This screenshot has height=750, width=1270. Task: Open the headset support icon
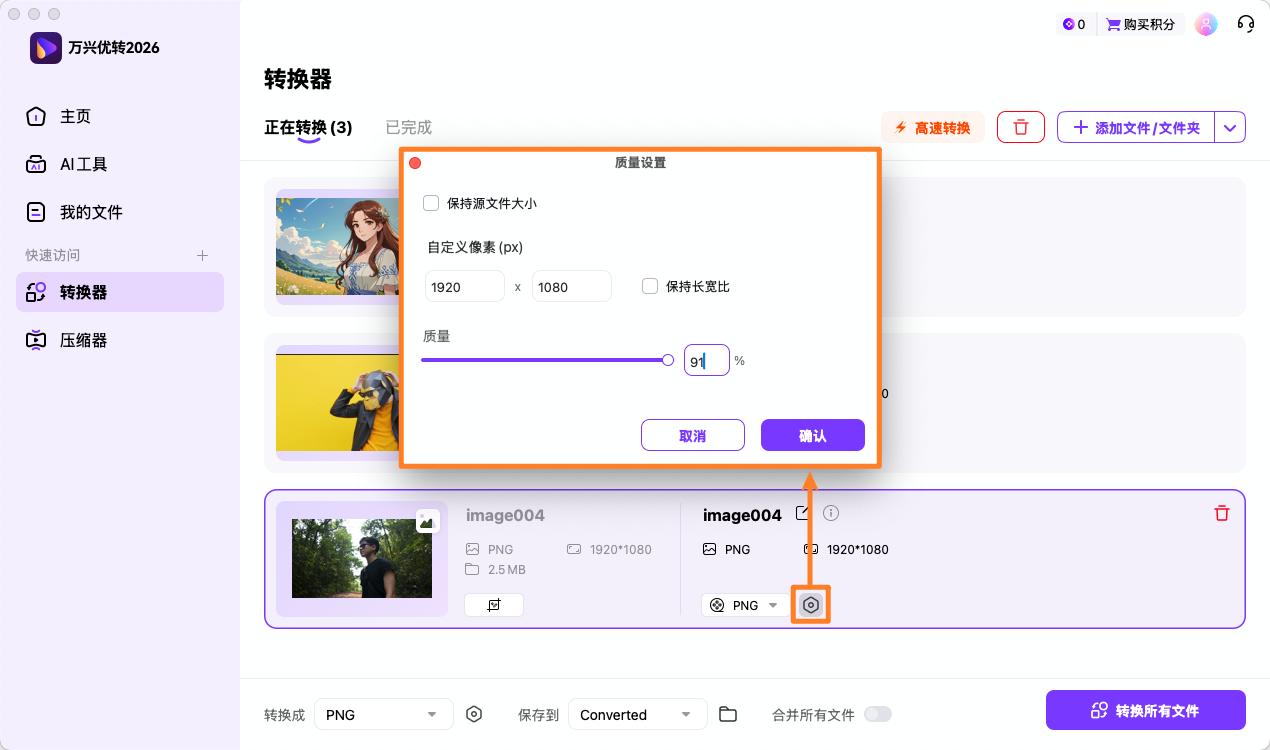1245,23
